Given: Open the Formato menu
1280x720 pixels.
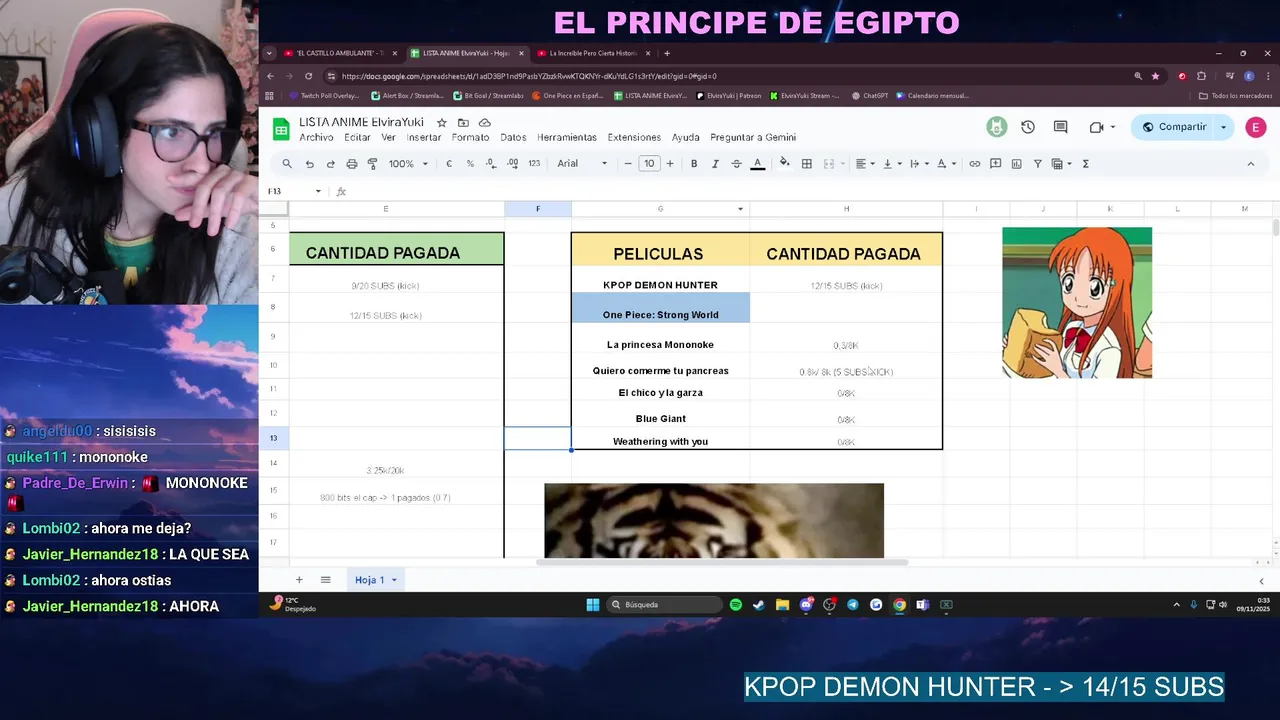Looking at the screenshot, I should pyautogui.click(x=470, y=137).
